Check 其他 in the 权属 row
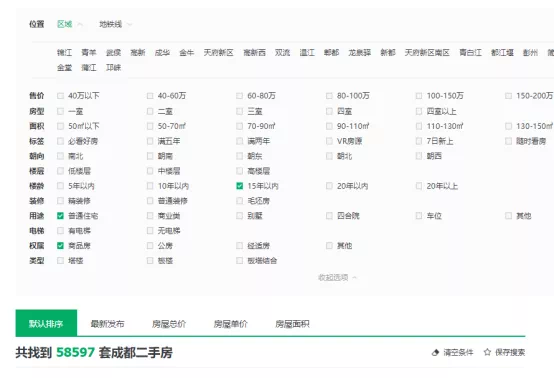554x378 pixels. pos(329,246)
